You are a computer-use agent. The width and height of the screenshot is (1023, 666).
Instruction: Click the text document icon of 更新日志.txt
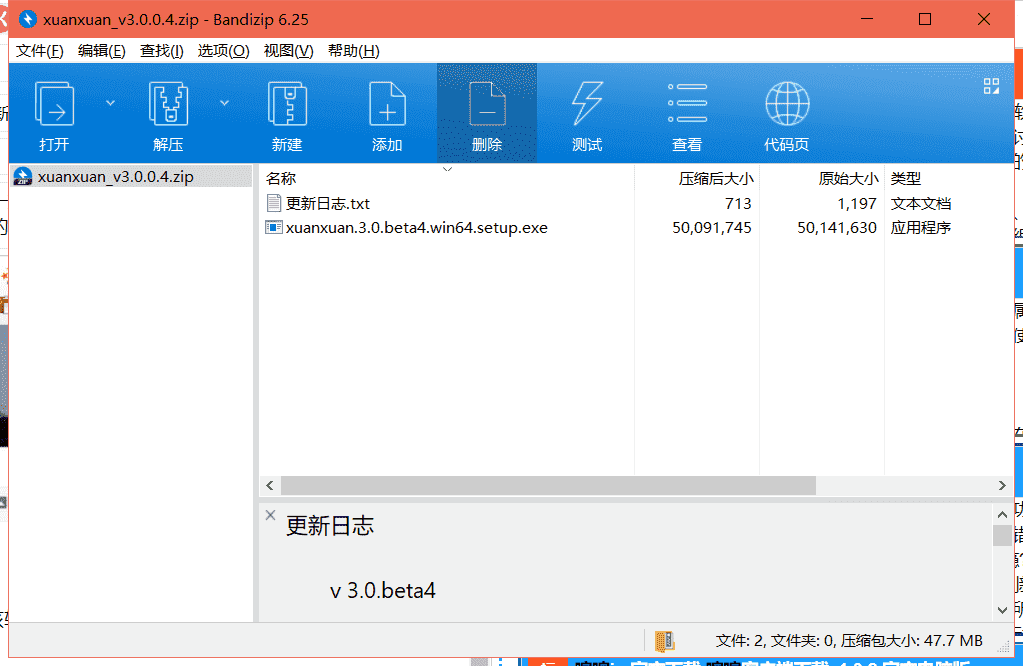274,204
